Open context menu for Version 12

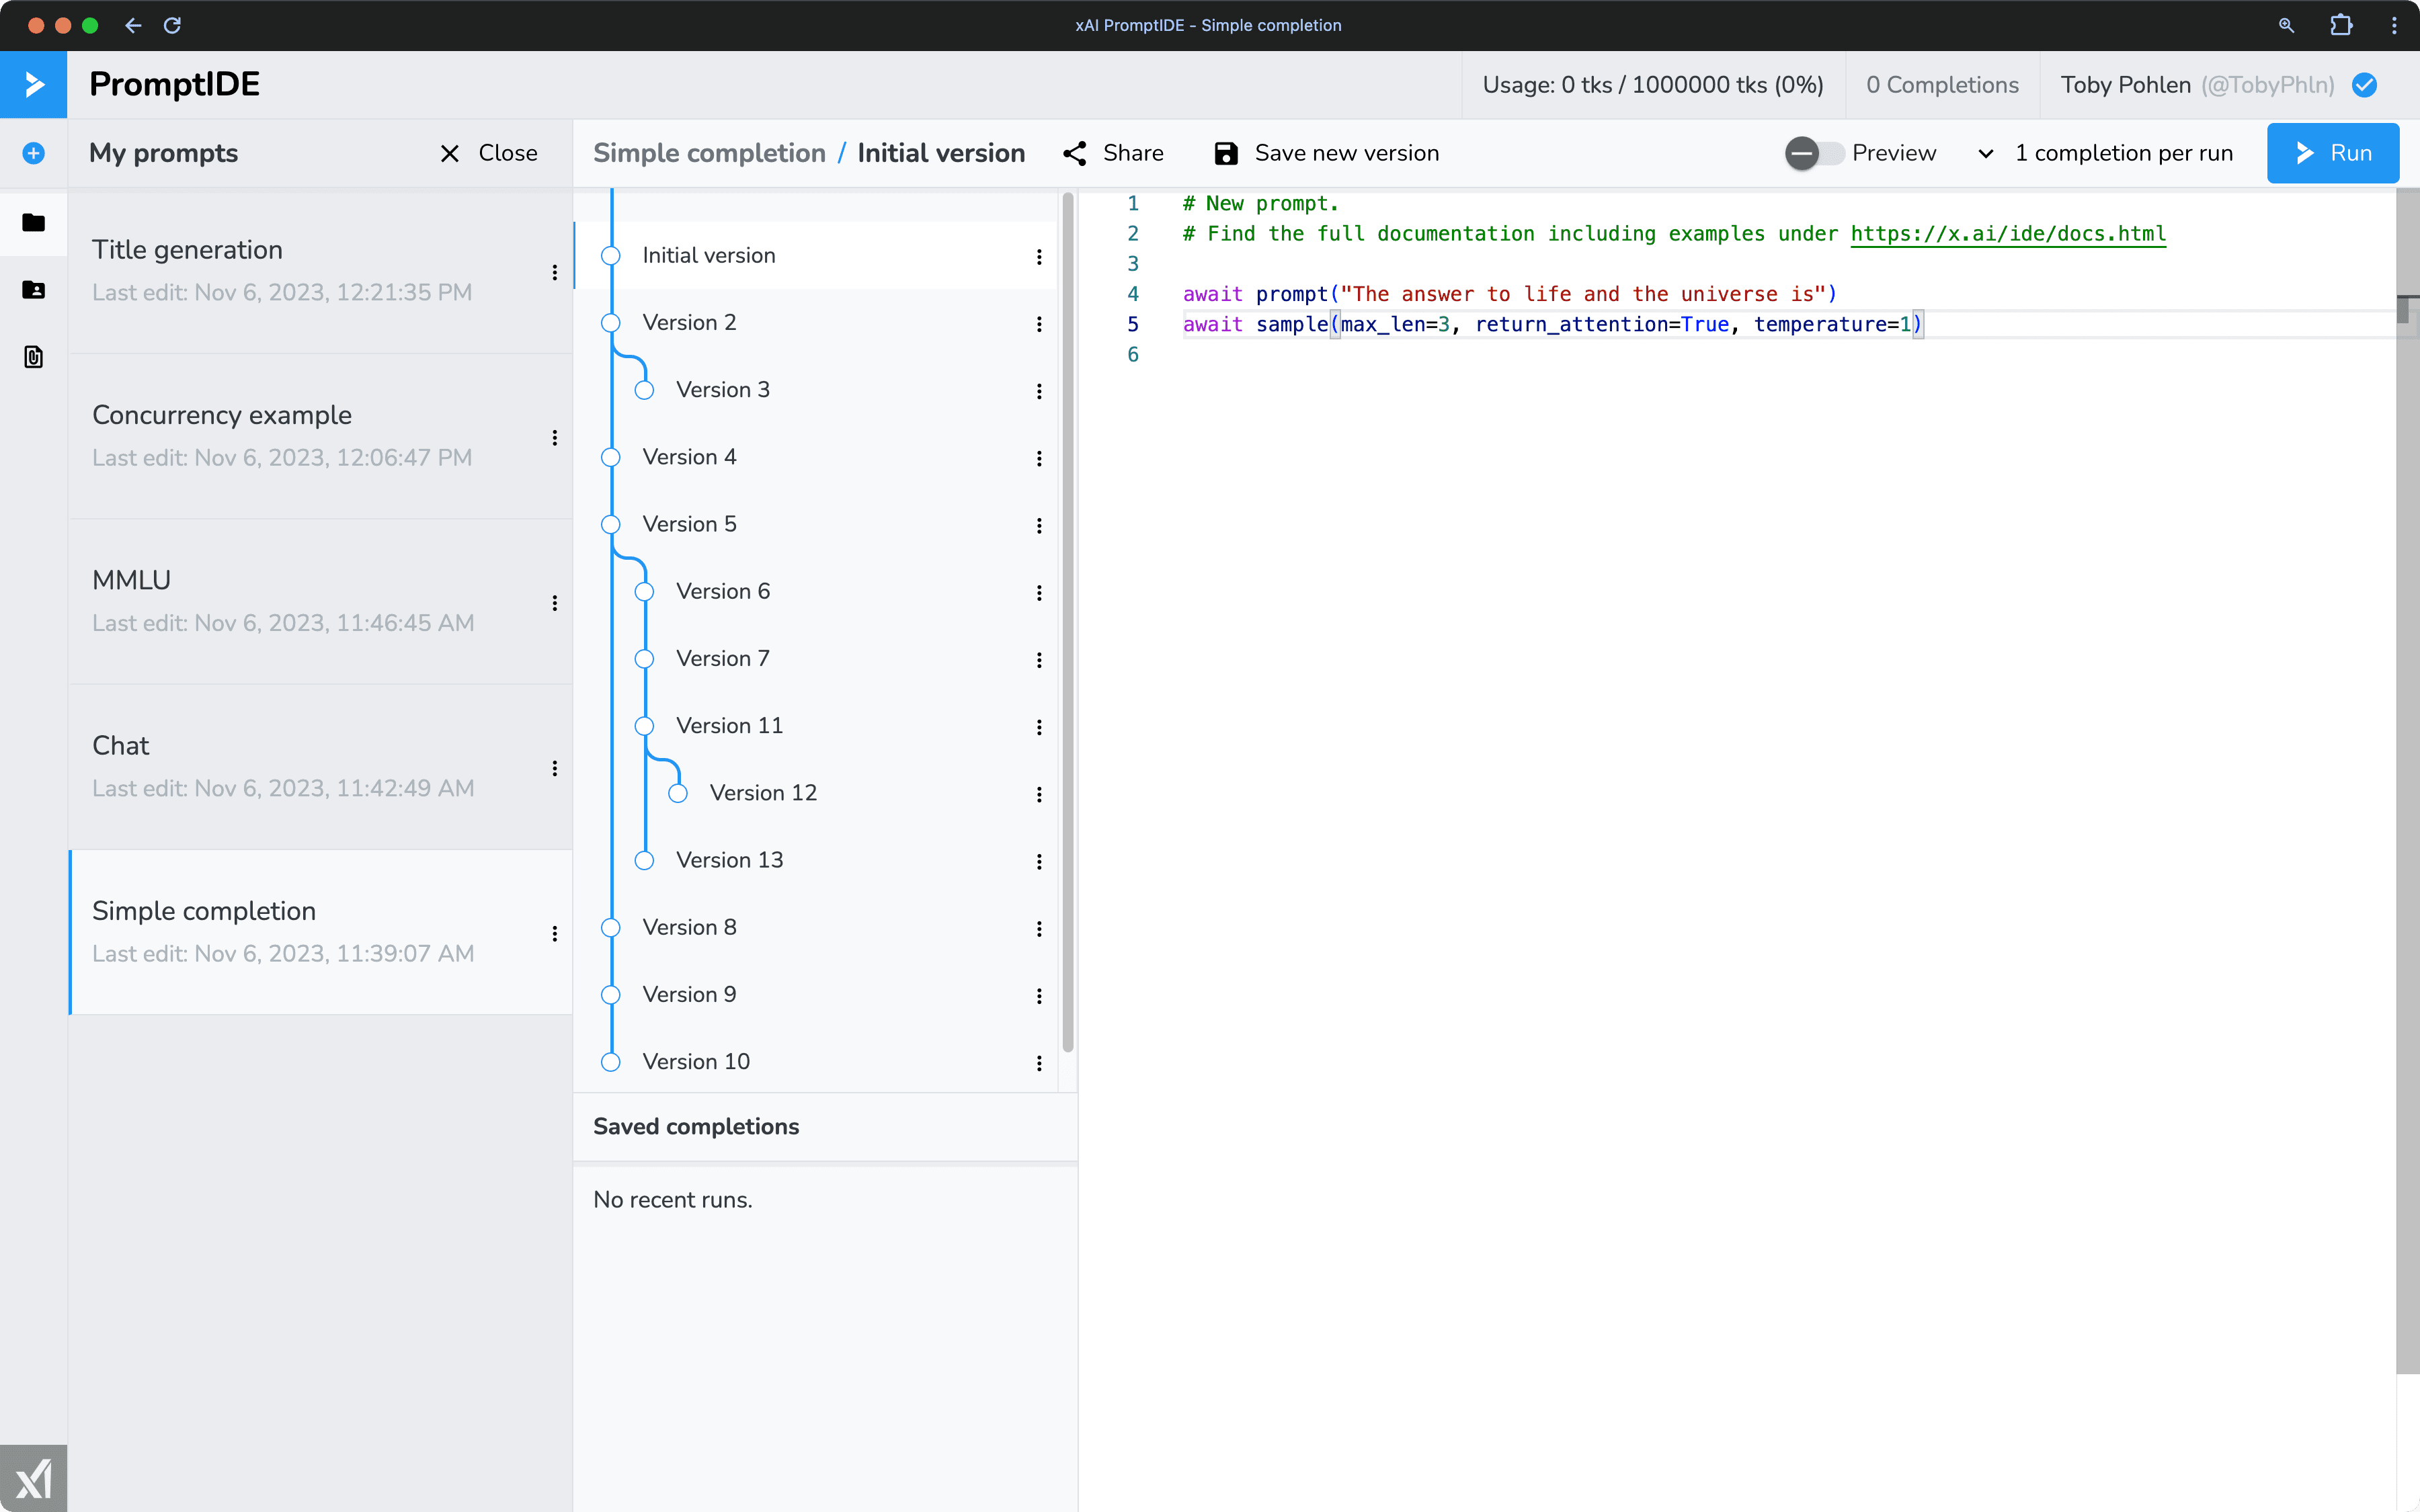tap(1039, 792)
